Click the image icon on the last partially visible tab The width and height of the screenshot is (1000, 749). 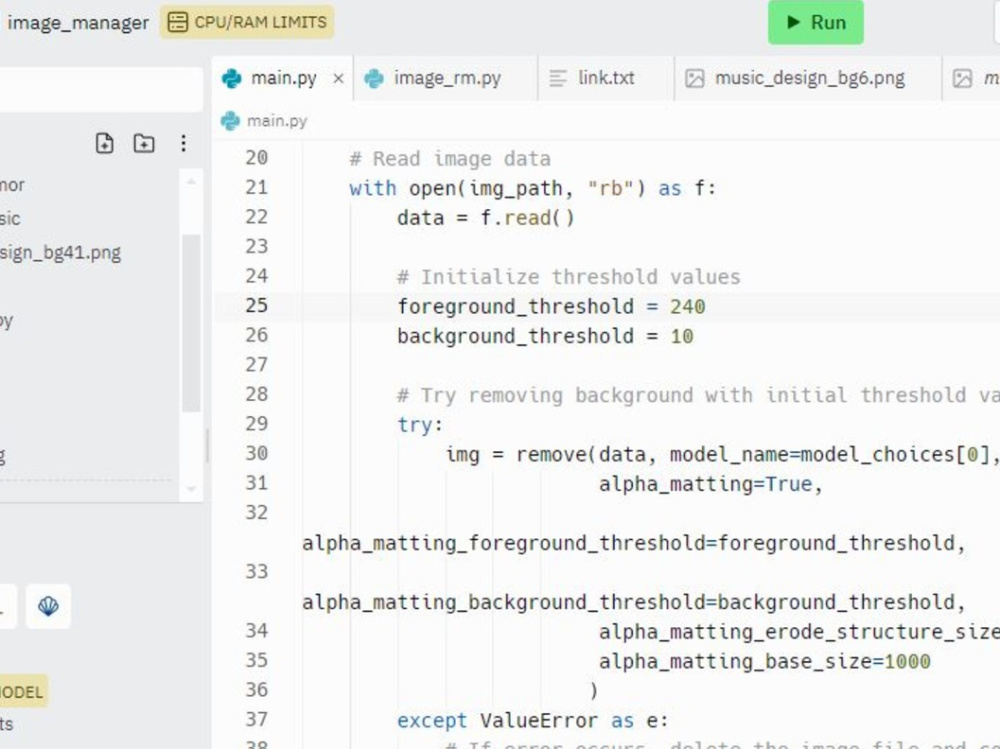tap(962, 78)
